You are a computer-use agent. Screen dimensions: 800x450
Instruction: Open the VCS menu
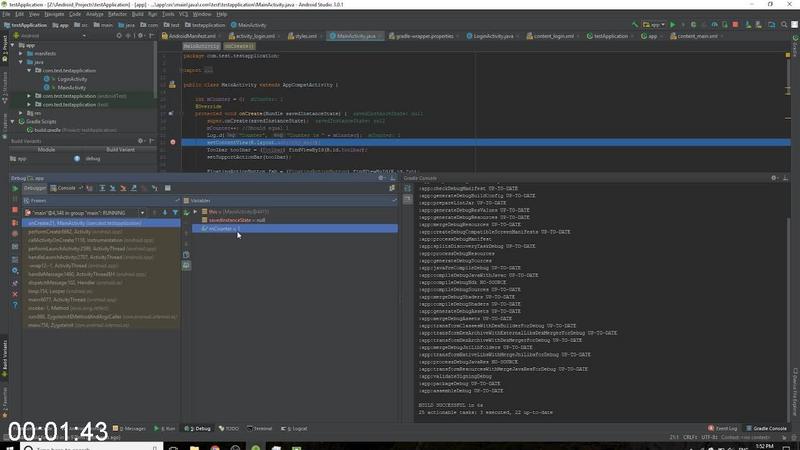coord(183,14)
